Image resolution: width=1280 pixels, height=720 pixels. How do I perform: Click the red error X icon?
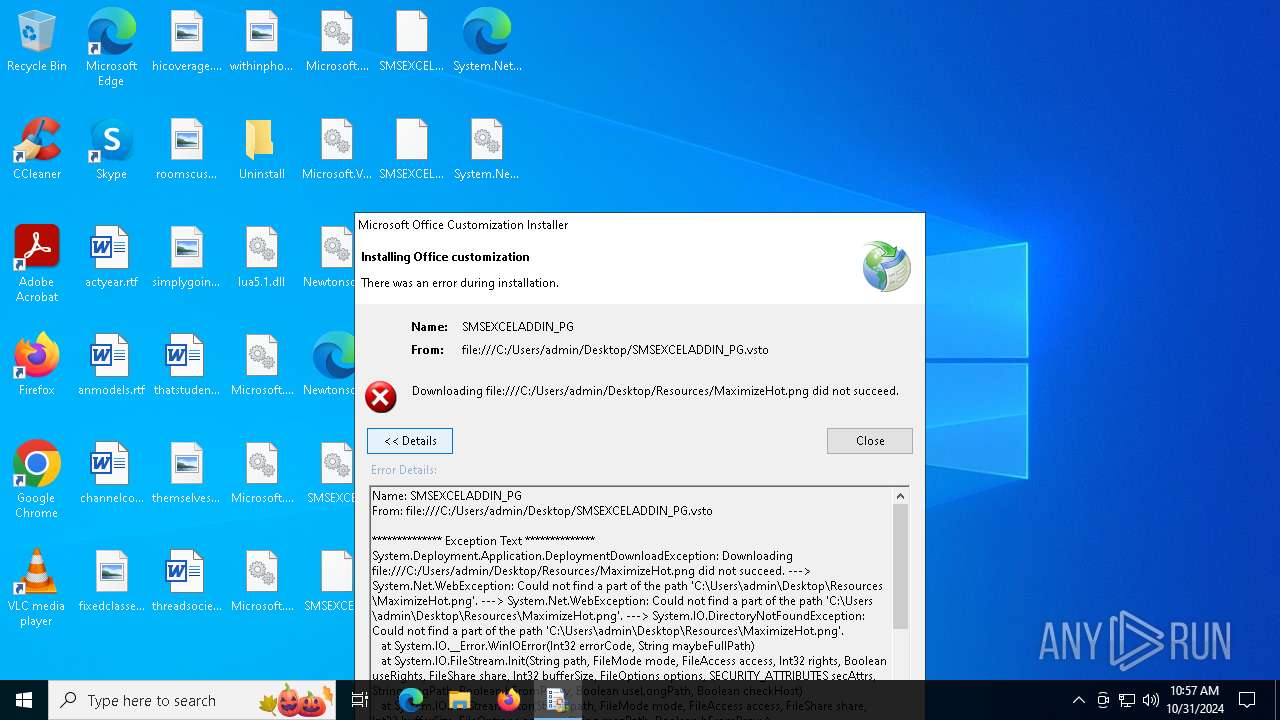click(x=381, y=397)
